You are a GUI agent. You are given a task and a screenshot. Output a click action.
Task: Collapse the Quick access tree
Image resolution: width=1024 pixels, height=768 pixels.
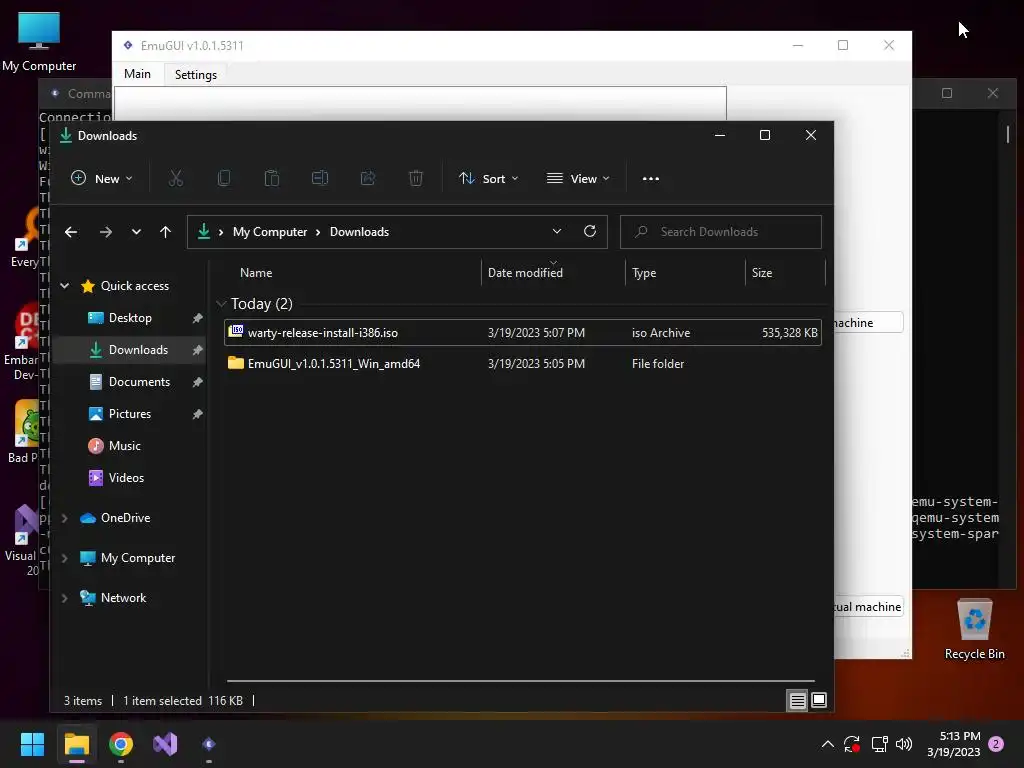[65, 285]
